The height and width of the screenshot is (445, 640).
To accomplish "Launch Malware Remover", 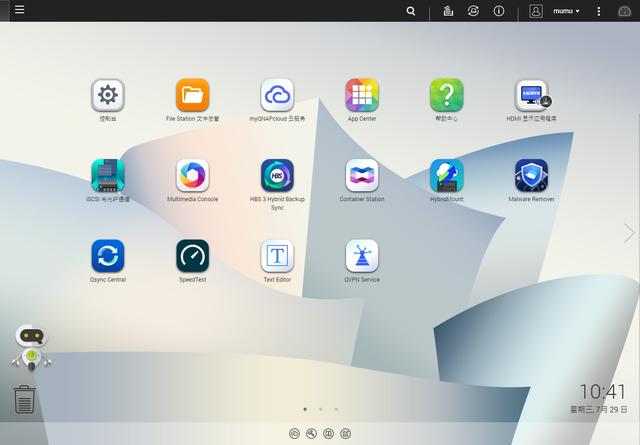I will (531, 176).
